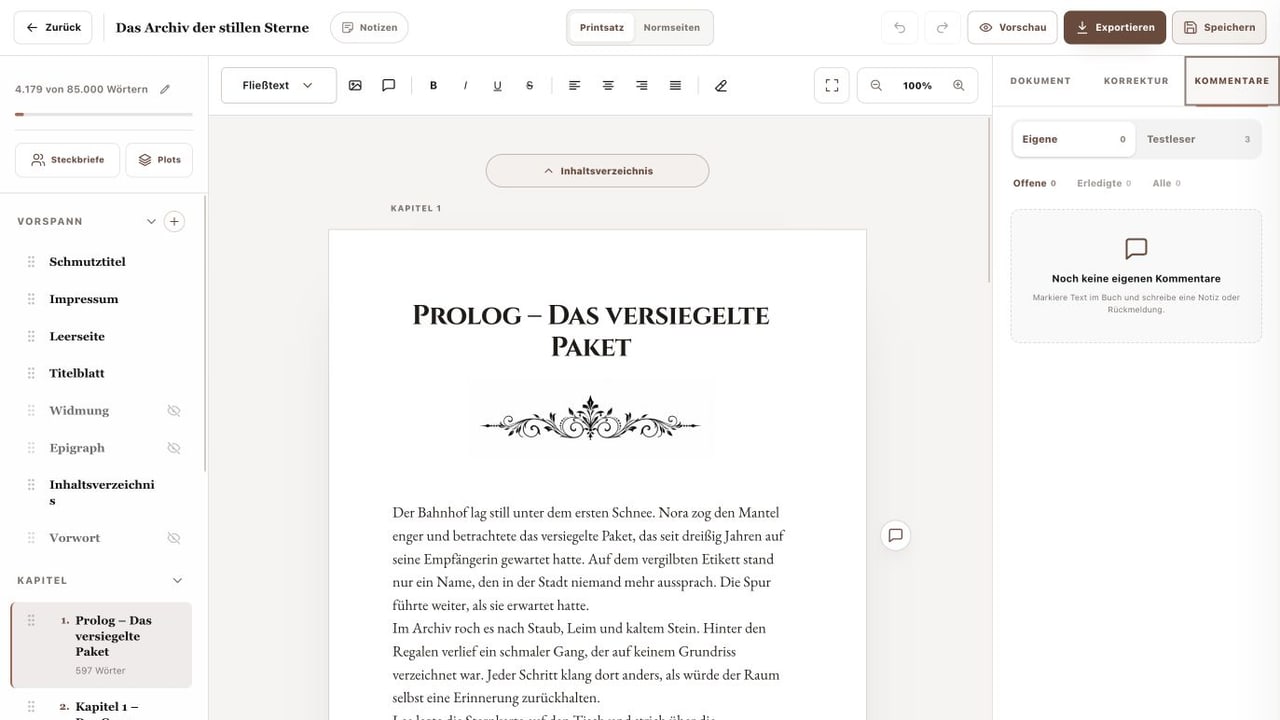1280x720 pixels.
Task: Zoom in the page
Action: [x=958, y=86]
